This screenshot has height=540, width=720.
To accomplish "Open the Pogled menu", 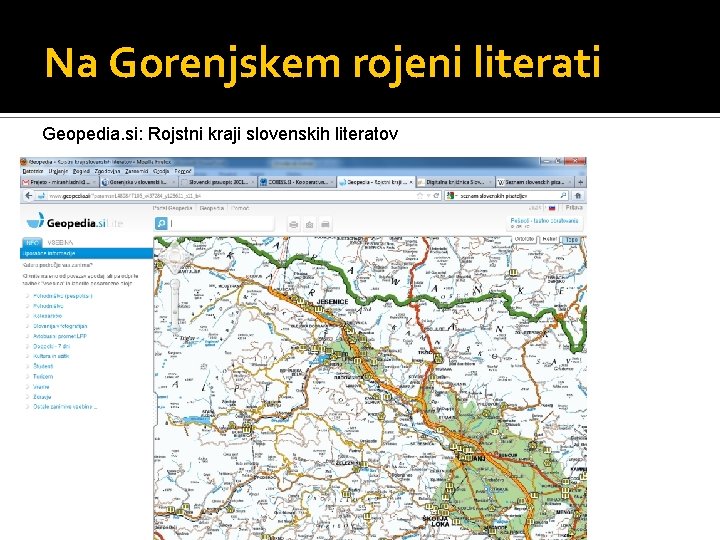I will click(81, 171).
